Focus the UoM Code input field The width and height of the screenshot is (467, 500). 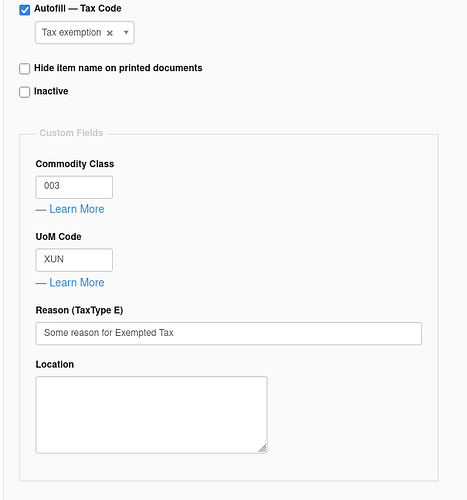74,260
